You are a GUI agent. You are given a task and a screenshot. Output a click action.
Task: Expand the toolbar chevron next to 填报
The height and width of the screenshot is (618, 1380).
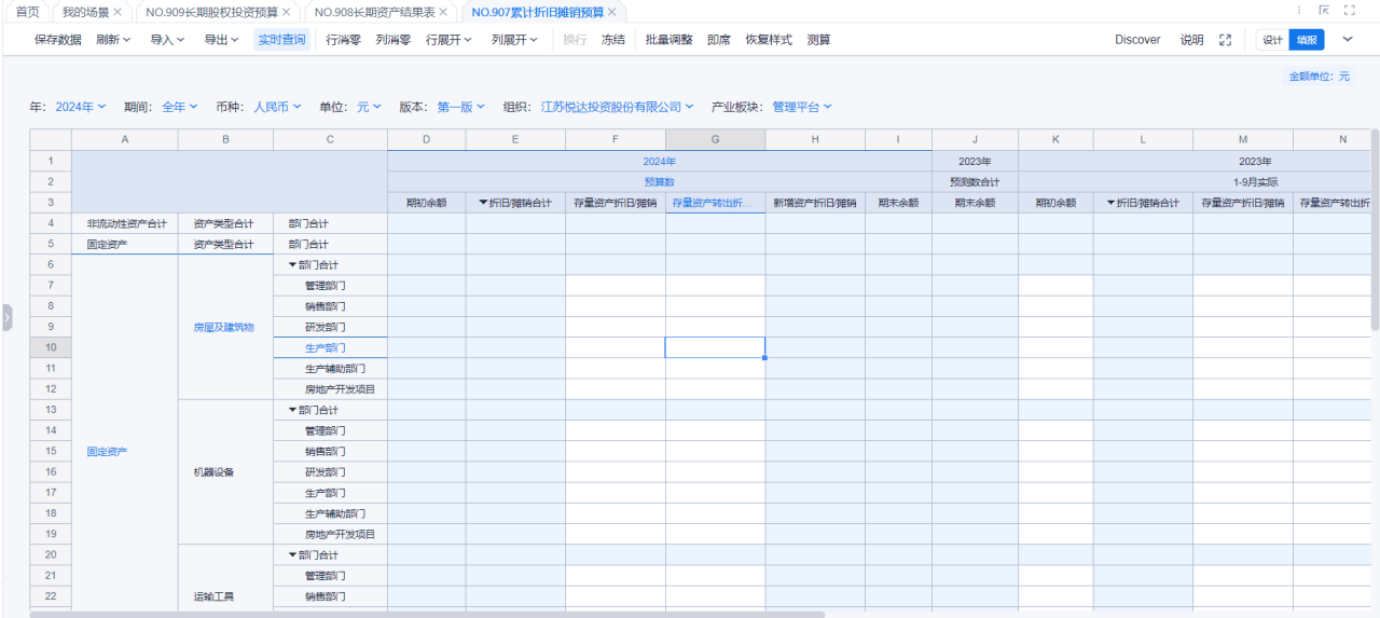[x=1347, y=40]
